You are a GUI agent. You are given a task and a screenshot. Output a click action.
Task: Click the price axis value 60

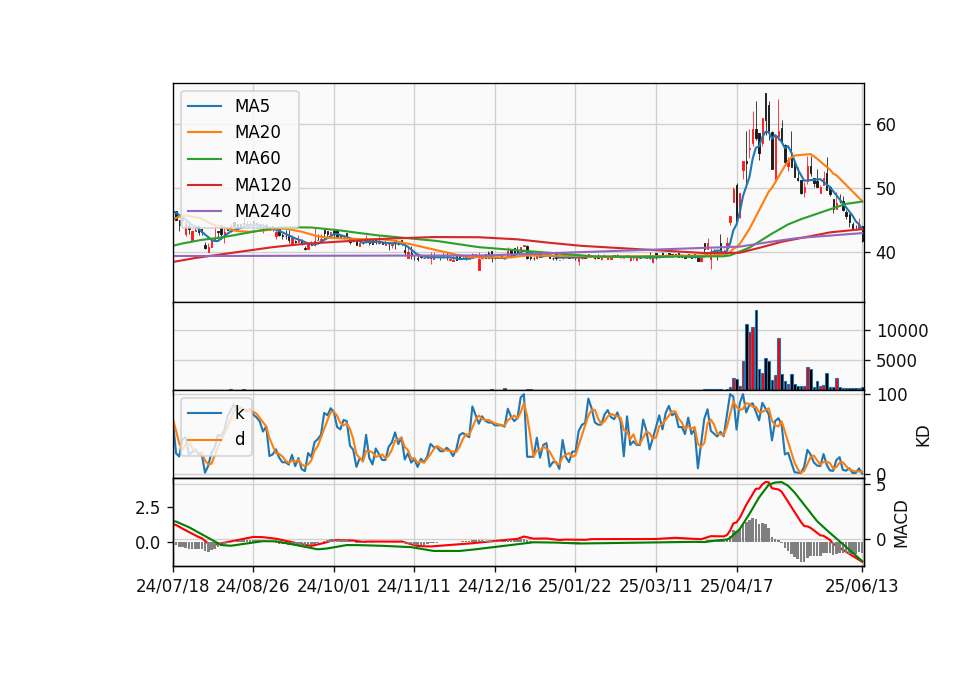(x=886, y=125)
